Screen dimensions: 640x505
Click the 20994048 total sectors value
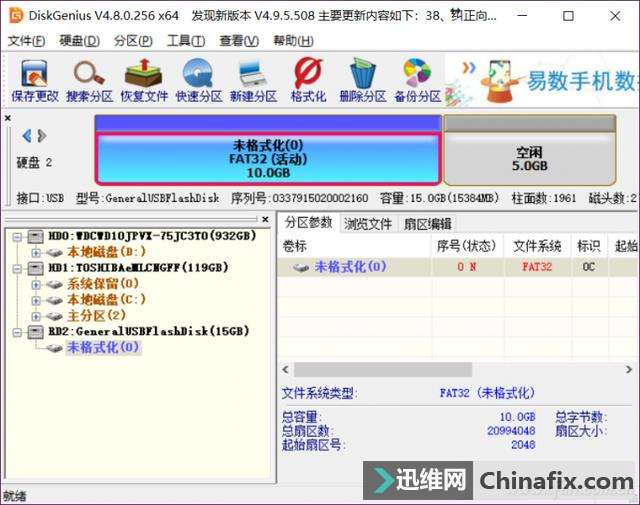click(x=511, y=431)
